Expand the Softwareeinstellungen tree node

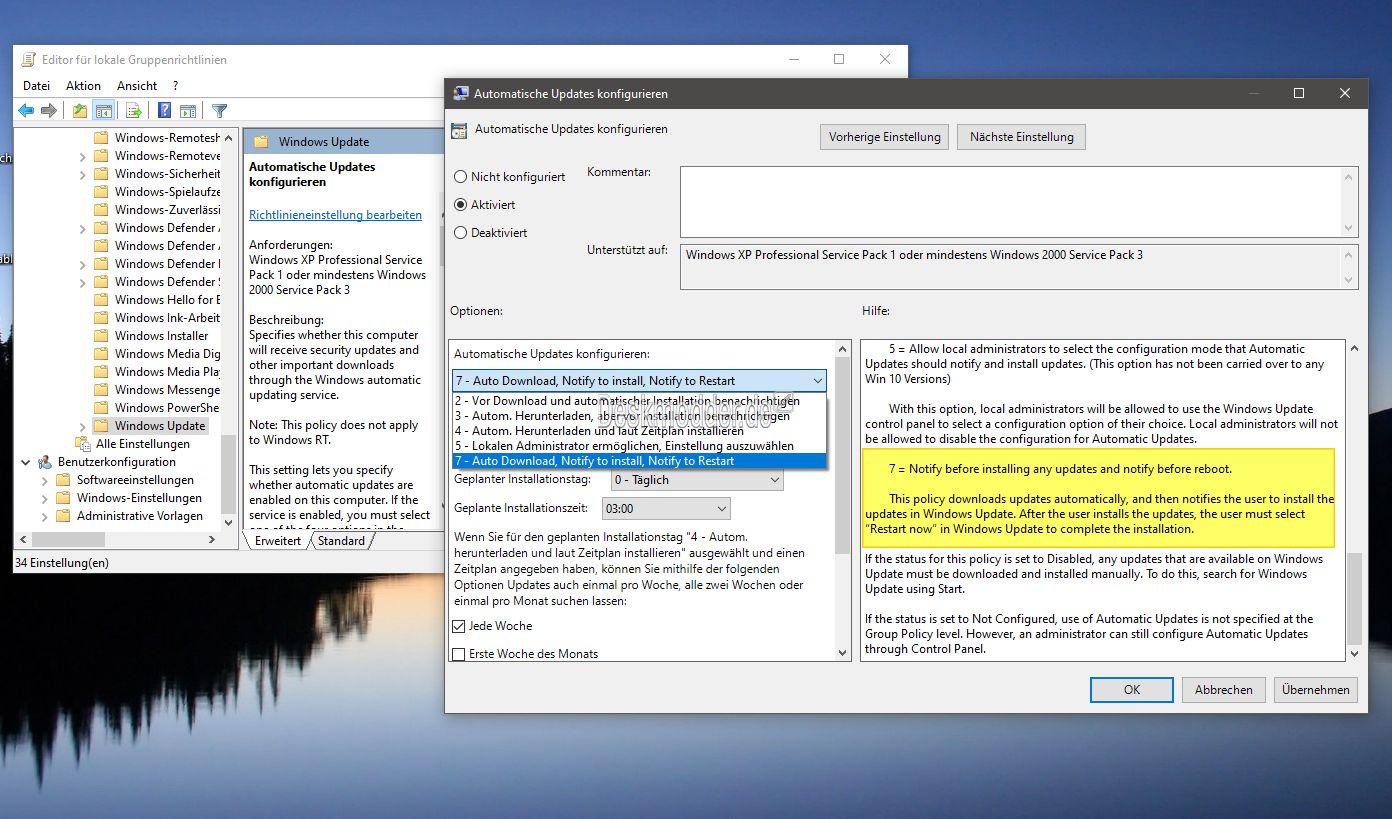44,479
